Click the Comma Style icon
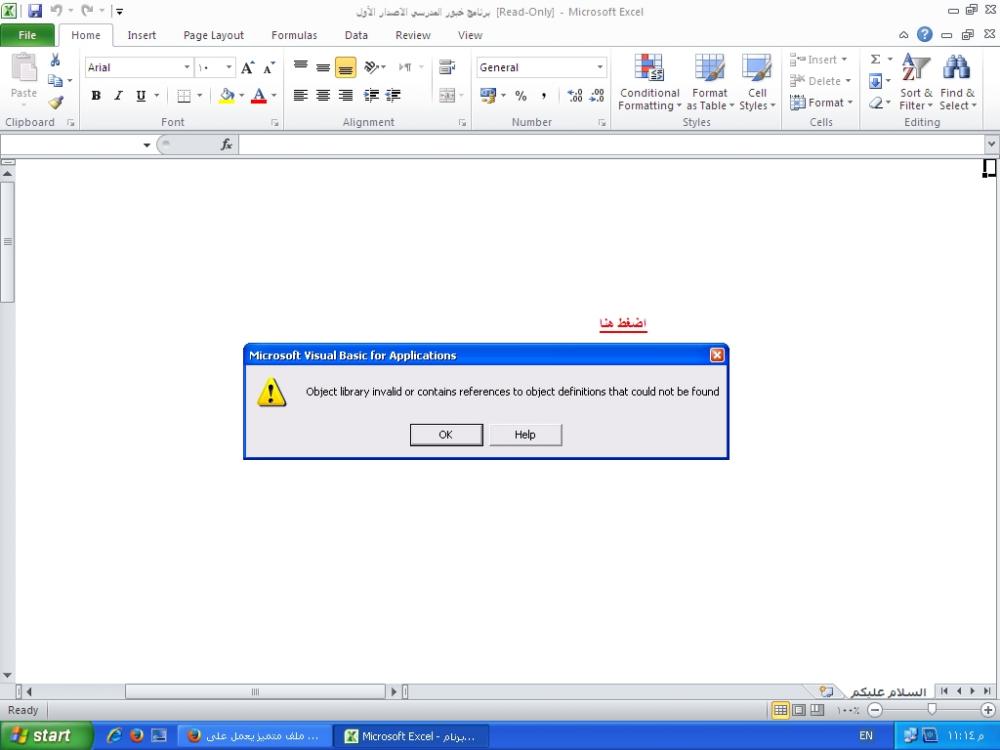This screenshot has width=1000, height=750. [543, 96]
